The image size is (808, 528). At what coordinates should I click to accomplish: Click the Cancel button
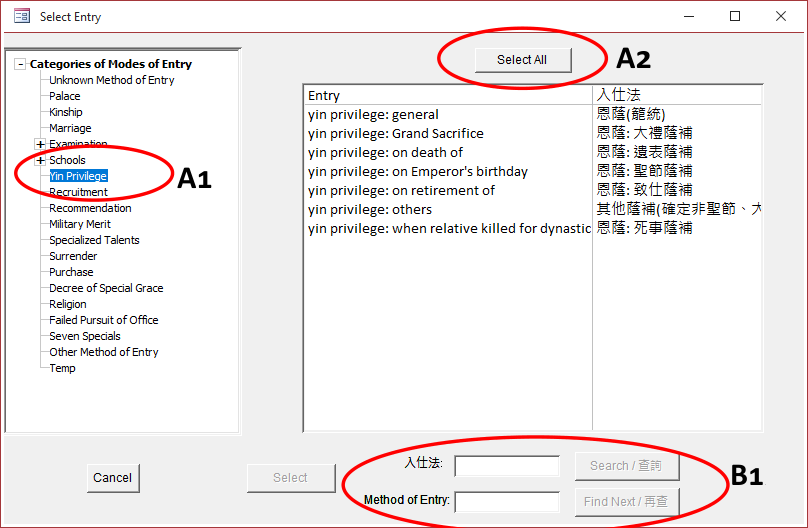[x=112, y=478]
